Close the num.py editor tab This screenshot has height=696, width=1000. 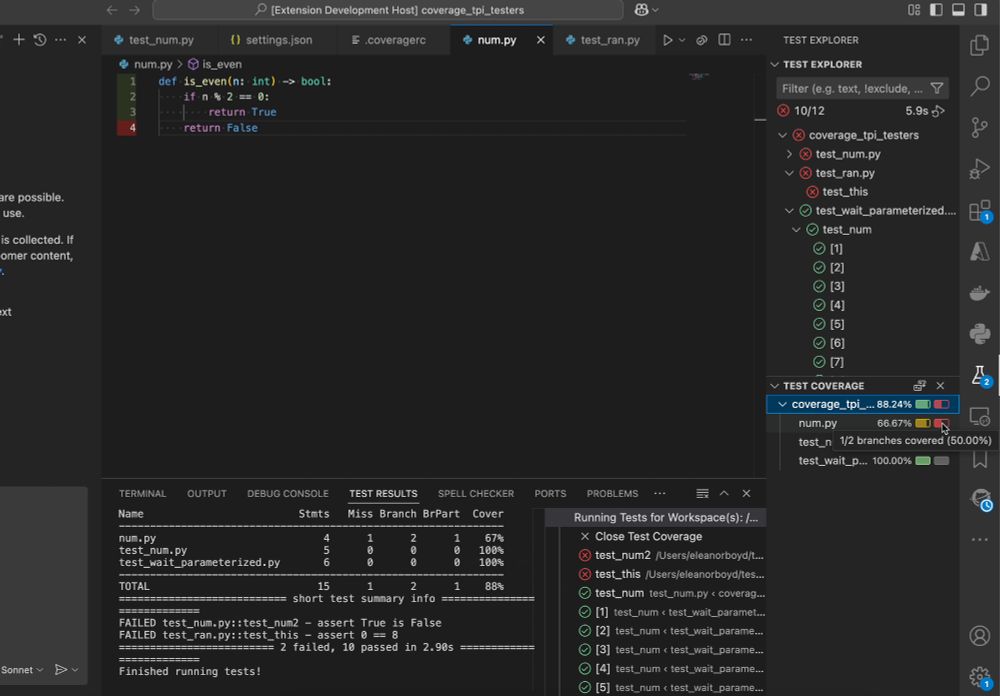pyautogui.click(x=540, y=40)
